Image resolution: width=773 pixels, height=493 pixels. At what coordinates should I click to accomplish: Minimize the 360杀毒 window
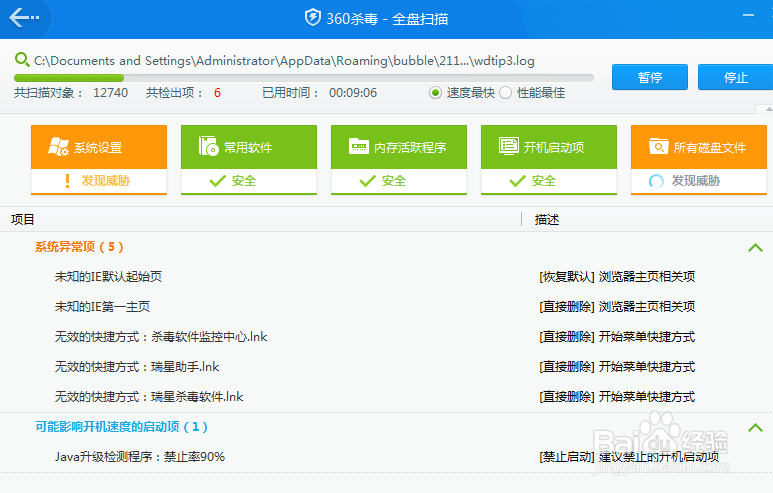[748, 15]
